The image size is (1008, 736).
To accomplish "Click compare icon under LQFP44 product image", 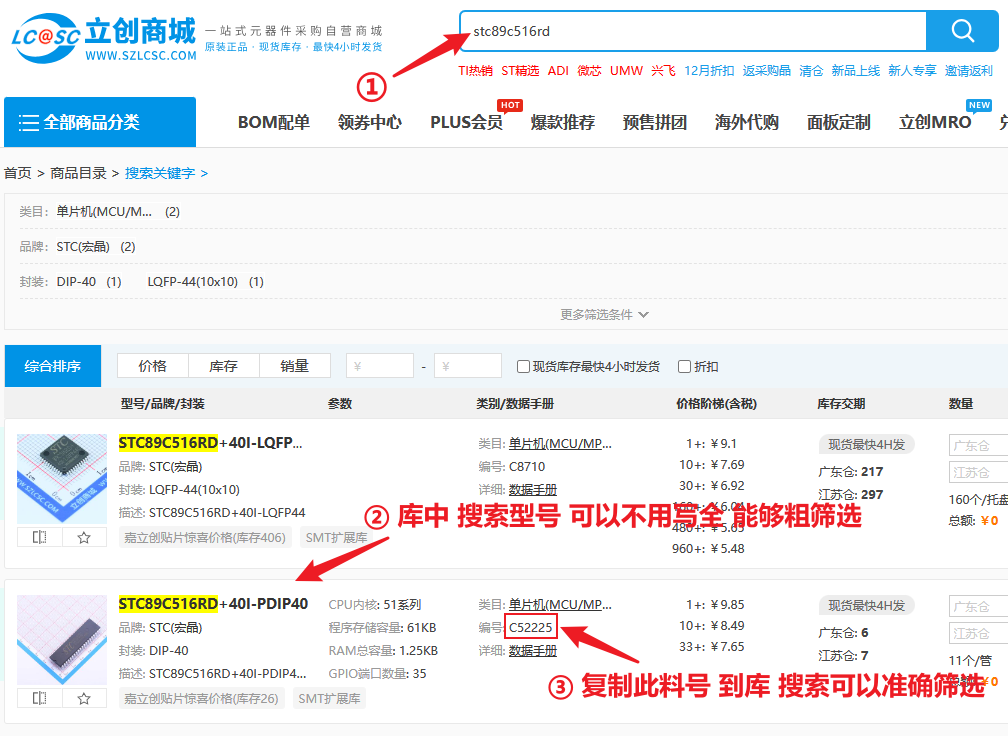I will (40, 537).
